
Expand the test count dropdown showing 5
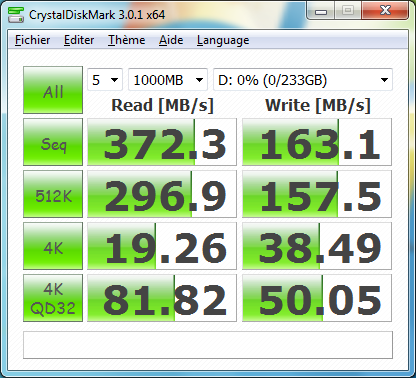[105, 80]
